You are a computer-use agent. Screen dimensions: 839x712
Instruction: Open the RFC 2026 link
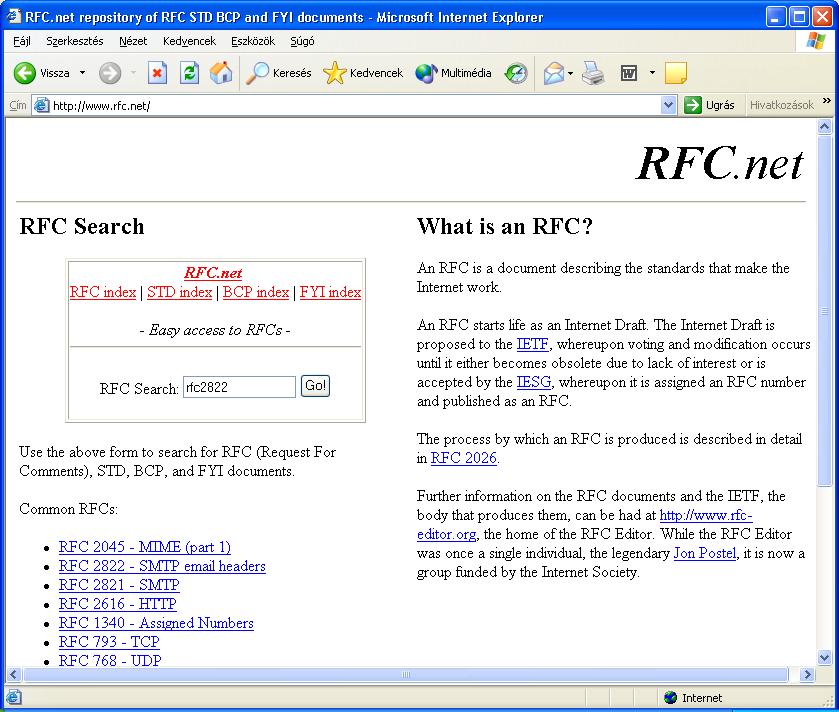coord(464,458)
